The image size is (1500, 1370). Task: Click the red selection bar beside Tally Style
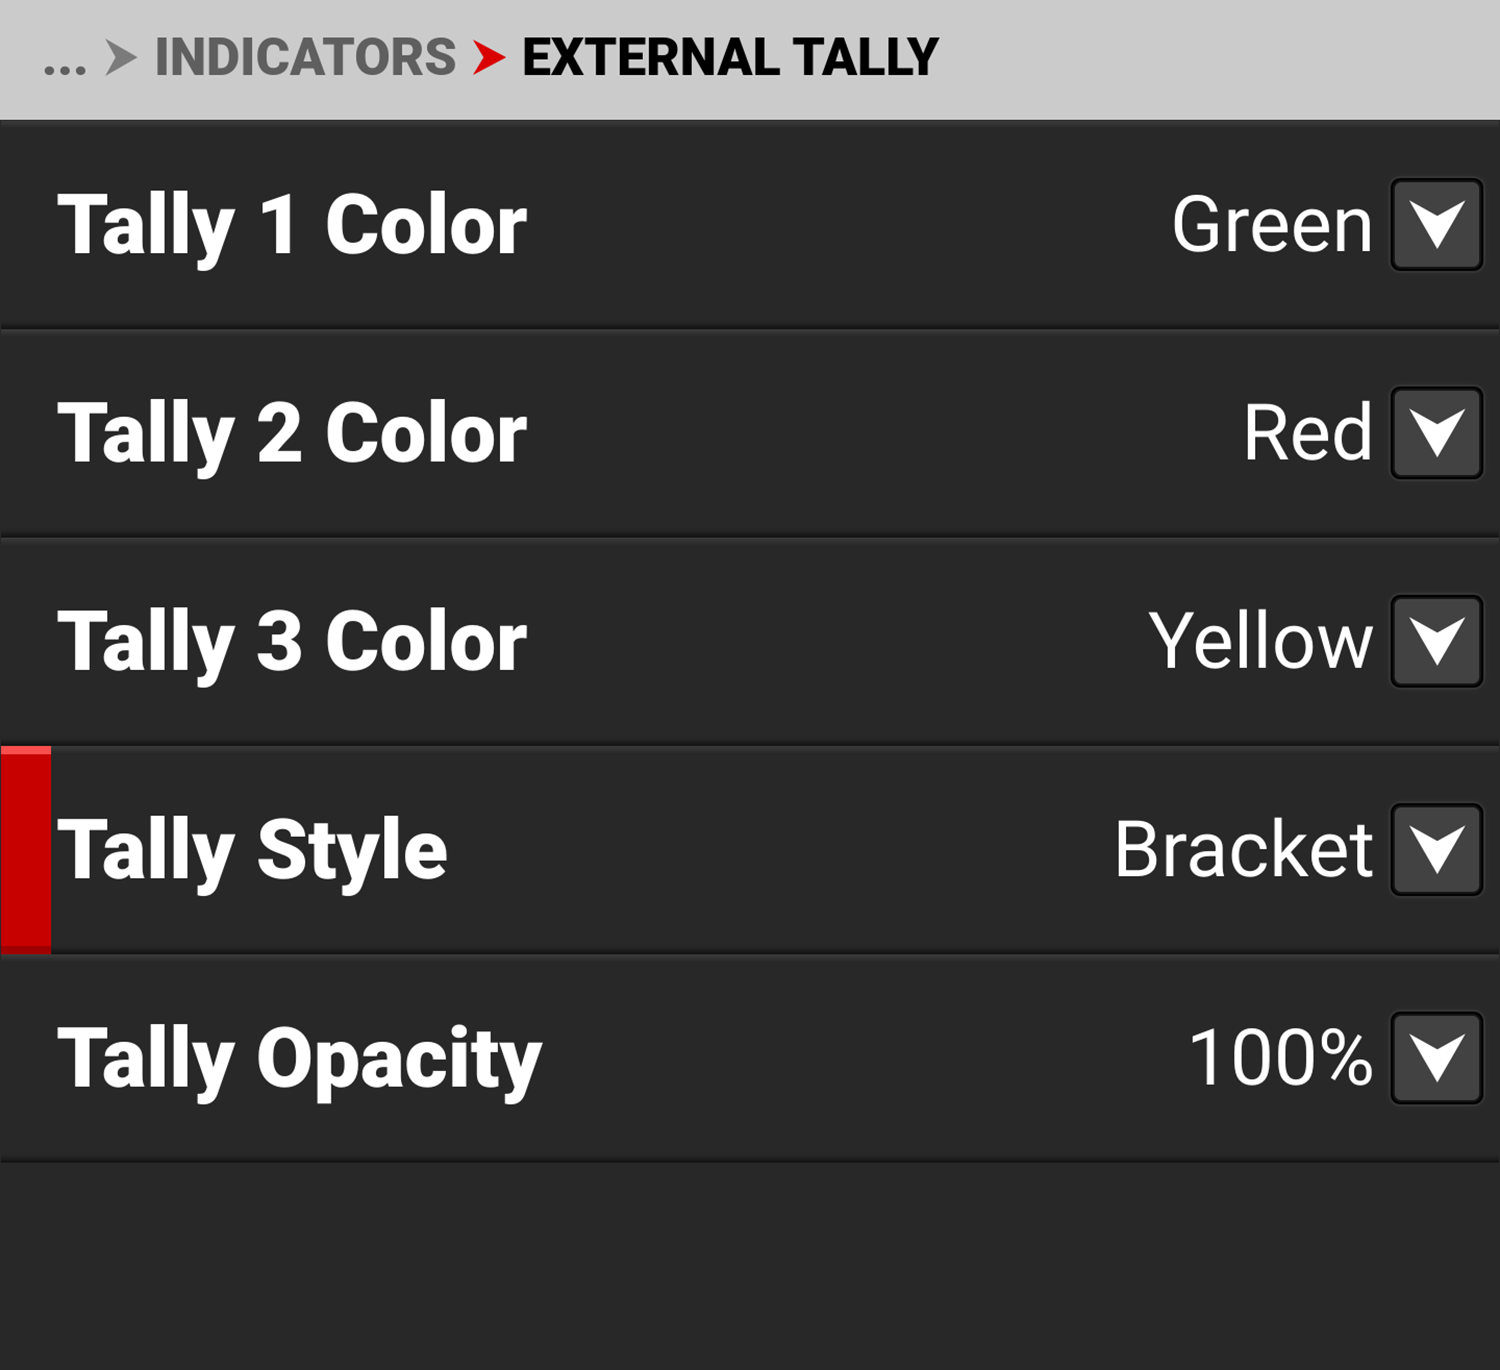(x=26, y=850)
